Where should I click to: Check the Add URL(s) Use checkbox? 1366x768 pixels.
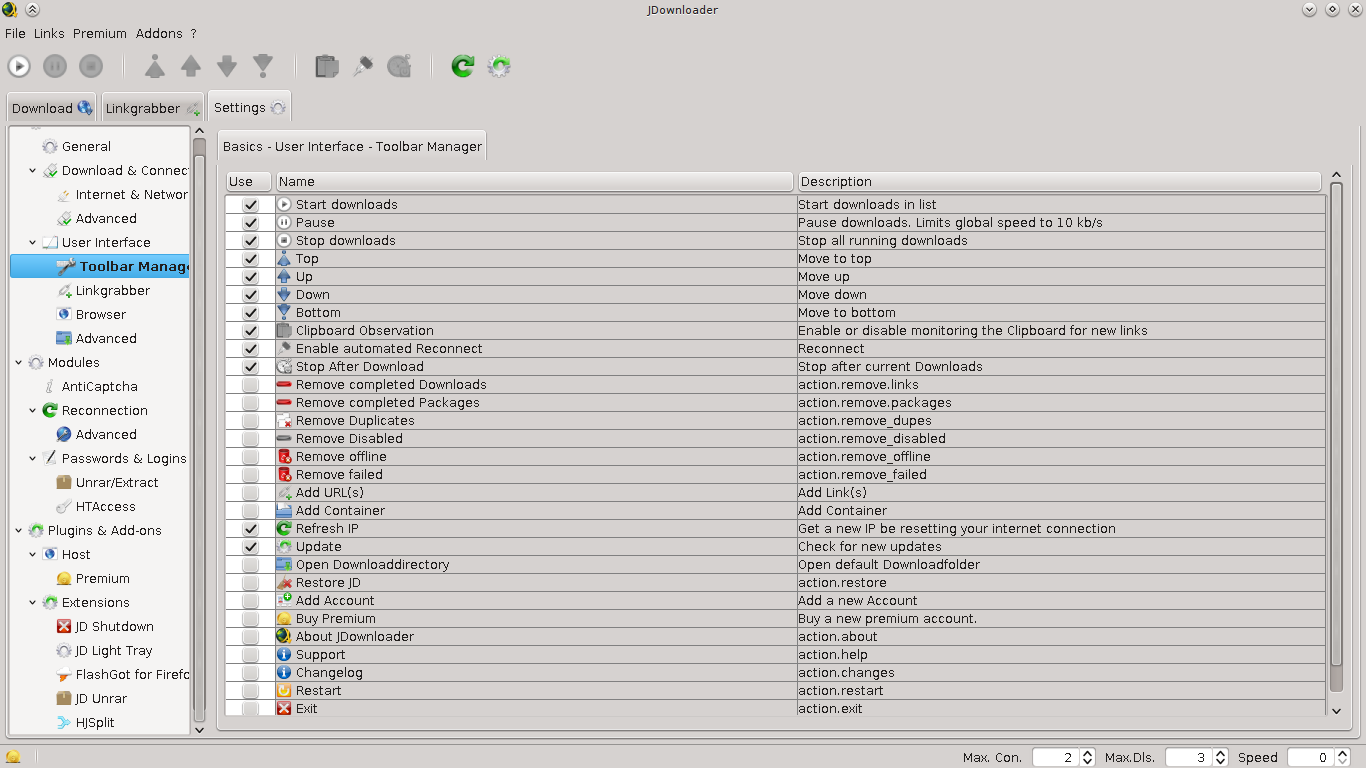point(250,493)
